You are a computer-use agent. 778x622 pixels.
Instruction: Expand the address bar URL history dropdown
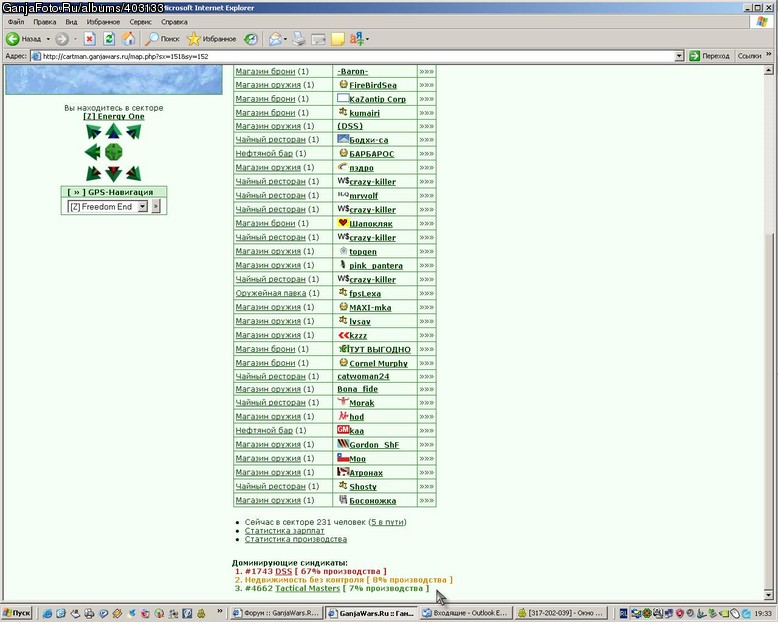(x=679, y=57)
